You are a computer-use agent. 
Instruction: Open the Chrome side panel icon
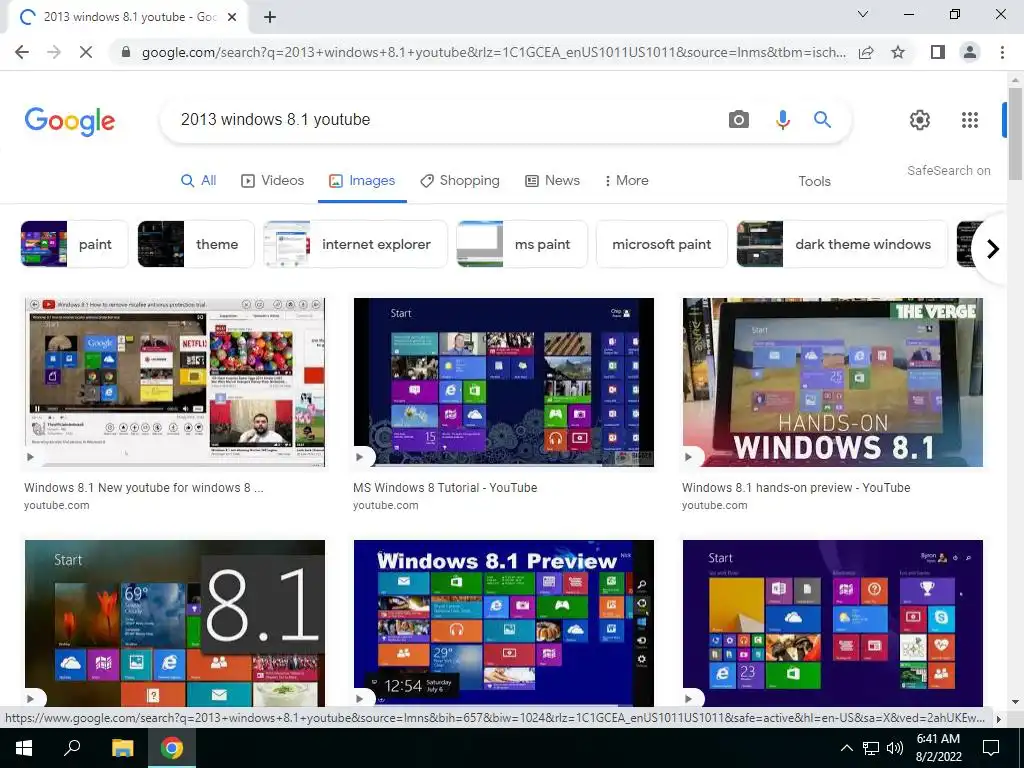[x=938, y=52]
